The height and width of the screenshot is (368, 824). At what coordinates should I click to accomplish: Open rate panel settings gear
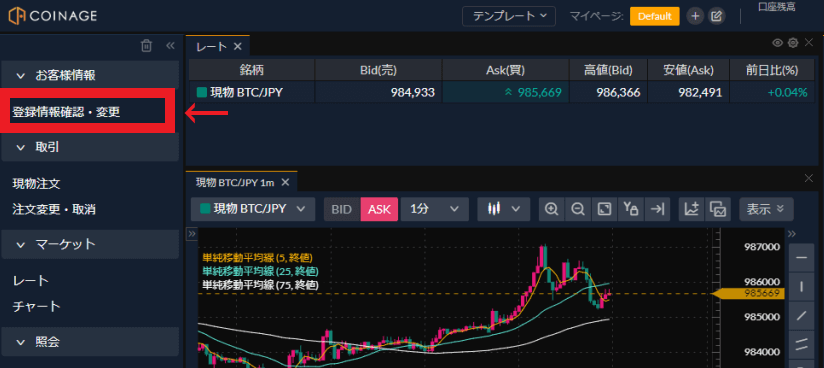click(x=793, y=43)
